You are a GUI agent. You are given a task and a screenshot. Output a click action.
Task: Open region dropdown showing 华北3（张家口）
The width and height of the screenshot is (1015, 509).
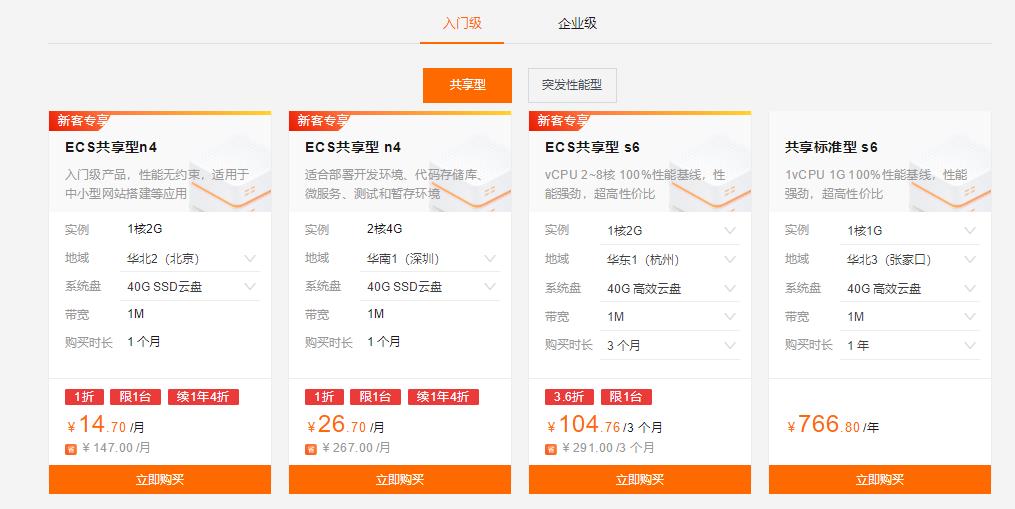coord(909,260)
